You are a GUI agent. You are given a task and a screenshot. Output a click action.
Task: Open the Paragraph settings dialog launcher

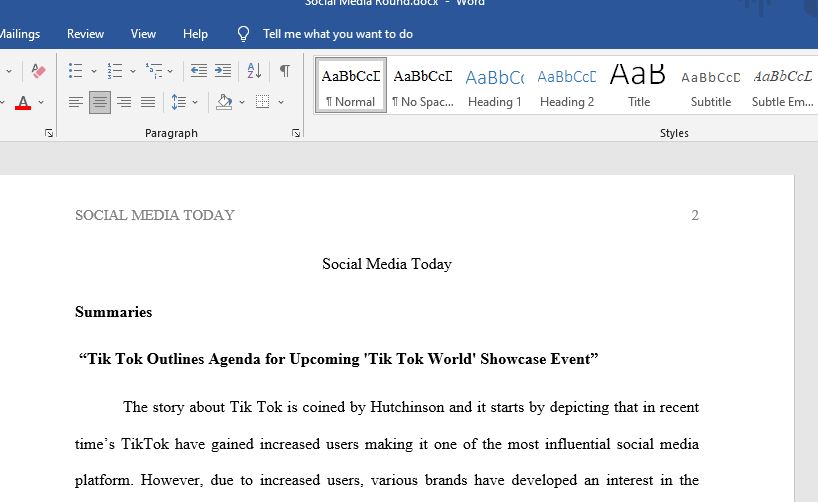tap(296, 133)
